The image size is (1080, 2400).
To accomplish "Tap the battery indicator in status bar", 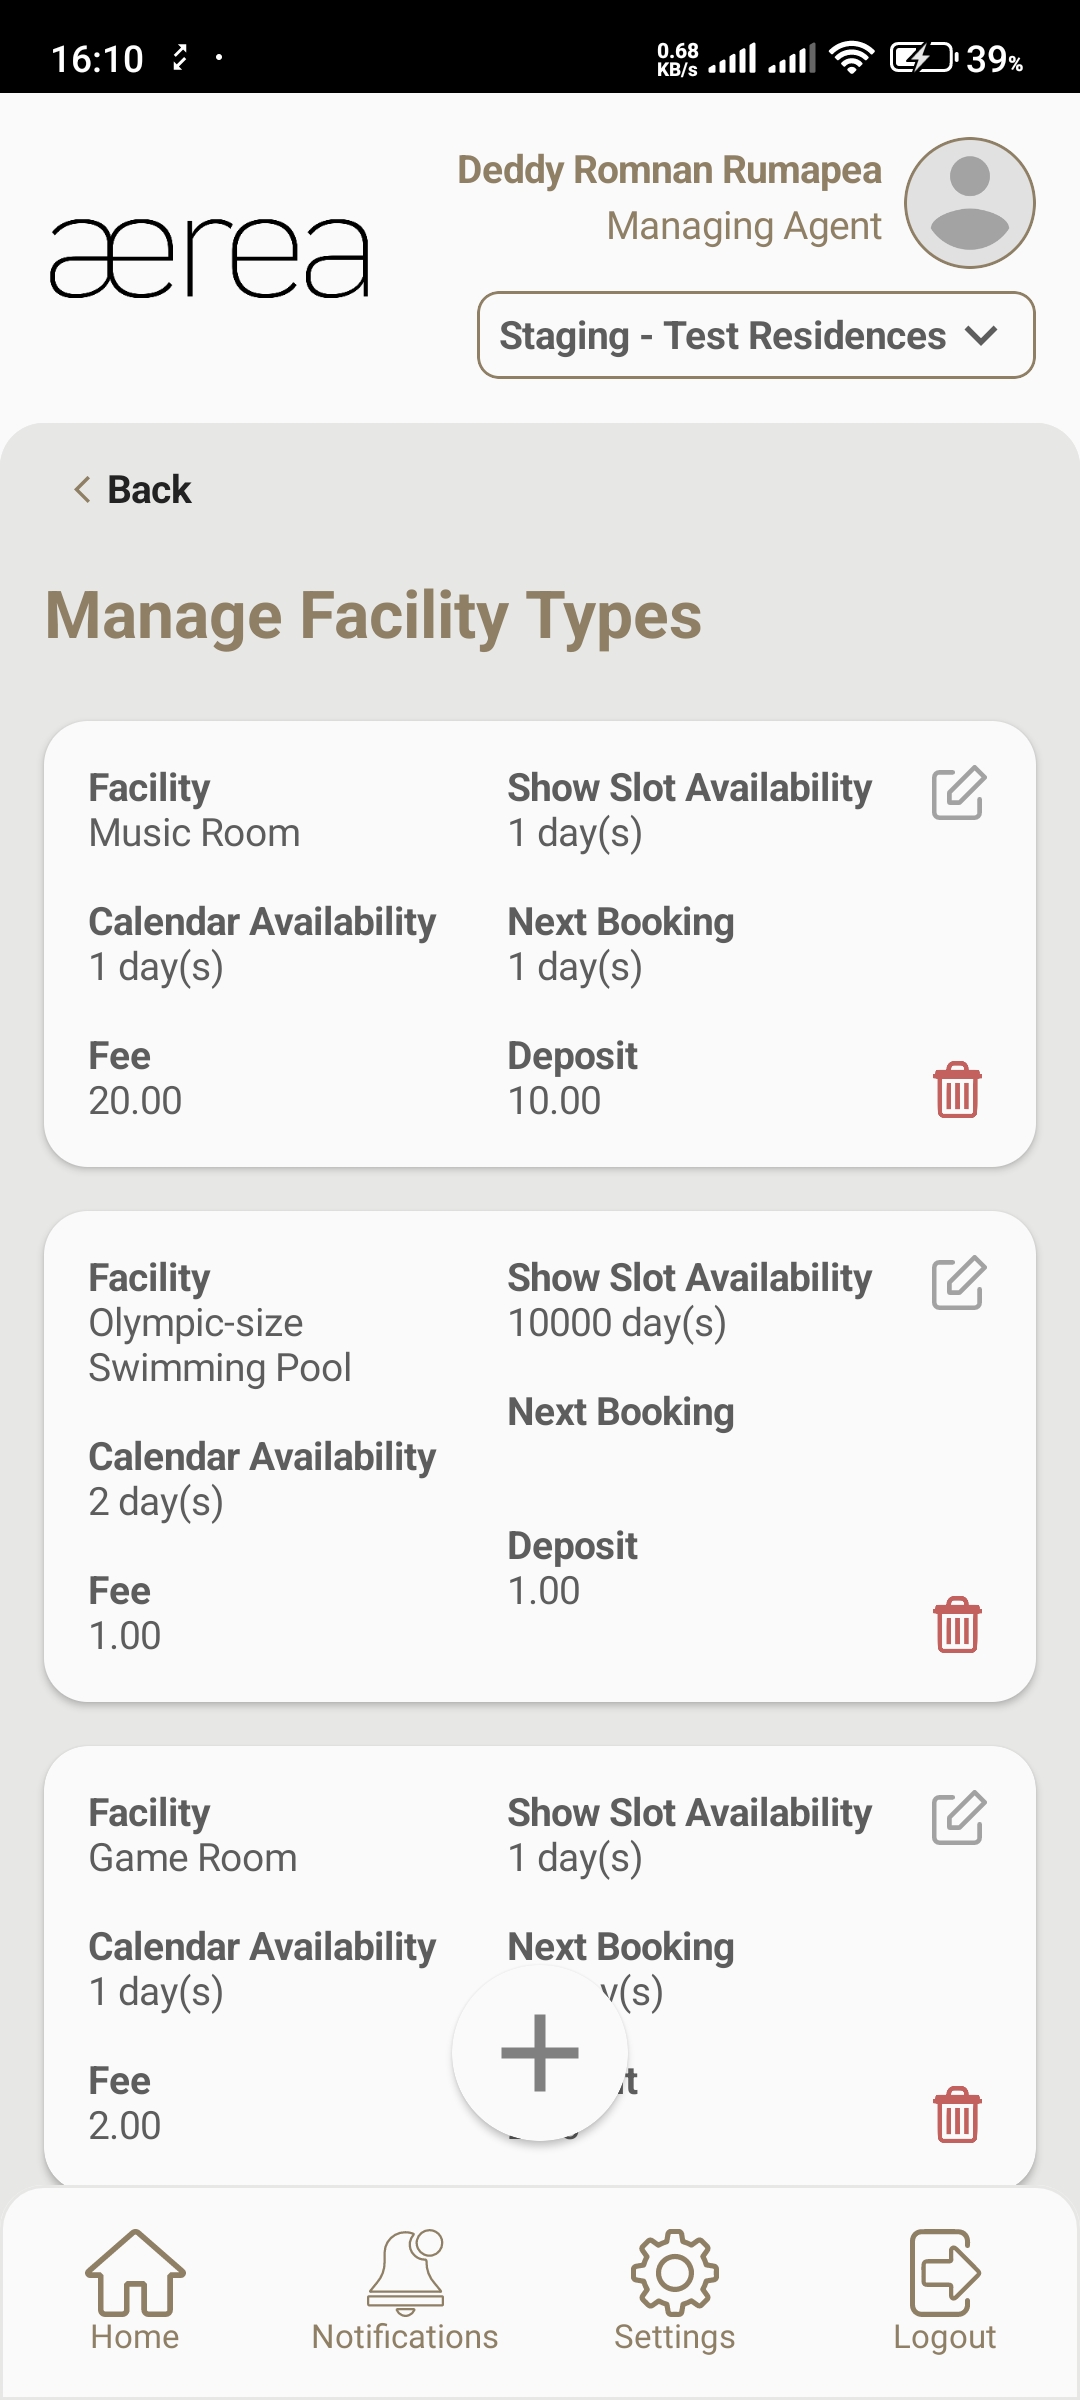I will pyautogui.click(x=922, y=58).
